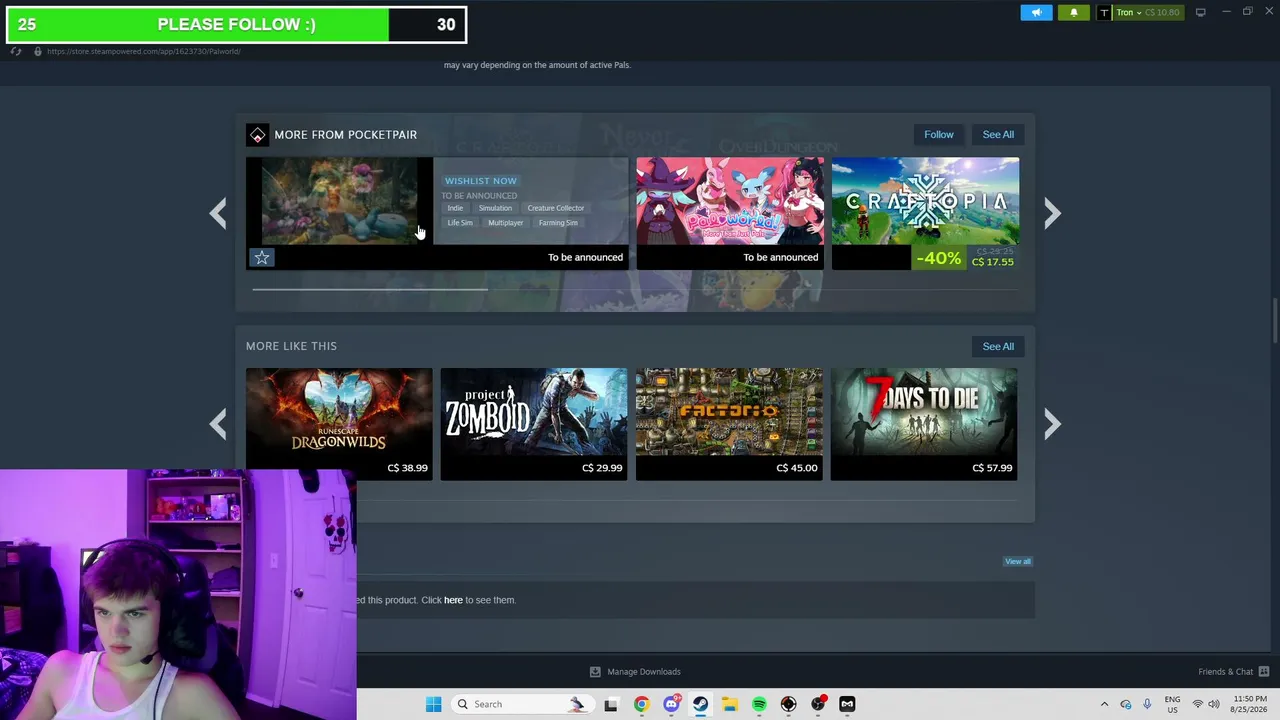Open the volume control in tray
This screenshot has width=1280, height=720.
coord(1214,704)
